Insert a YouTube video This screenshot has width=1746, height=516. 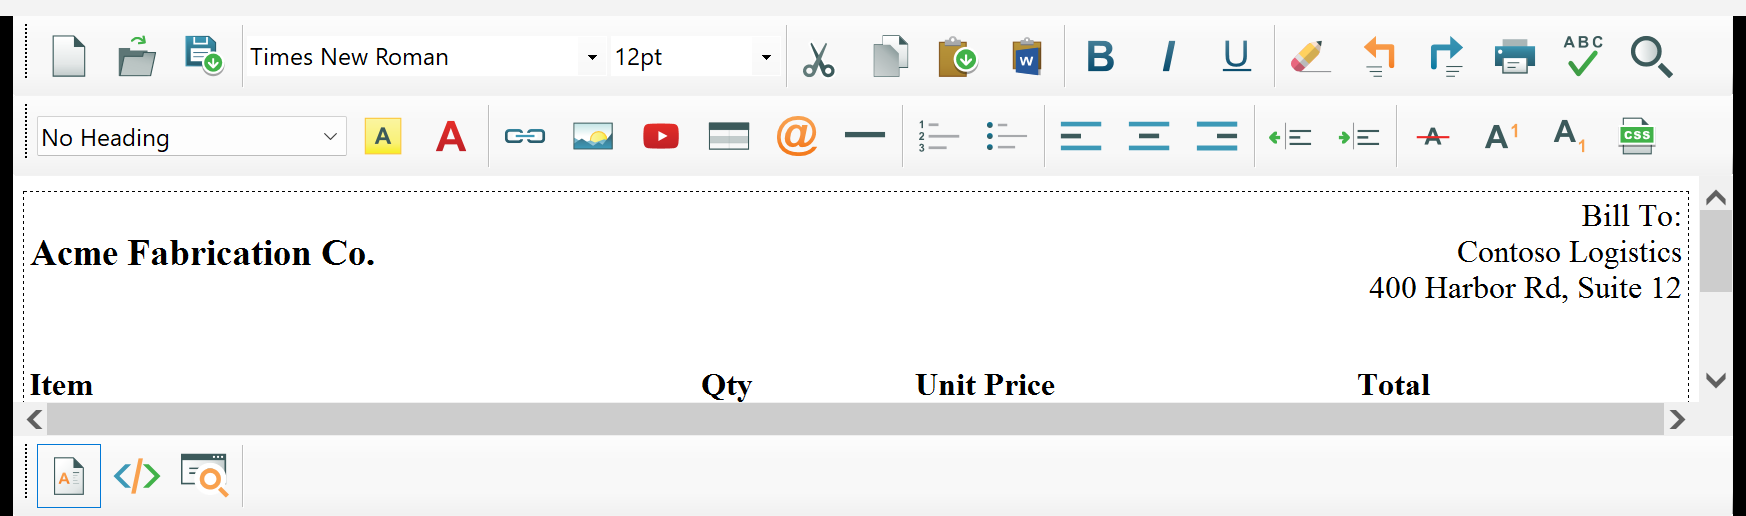pyautogui.click(x=661, y=136)
